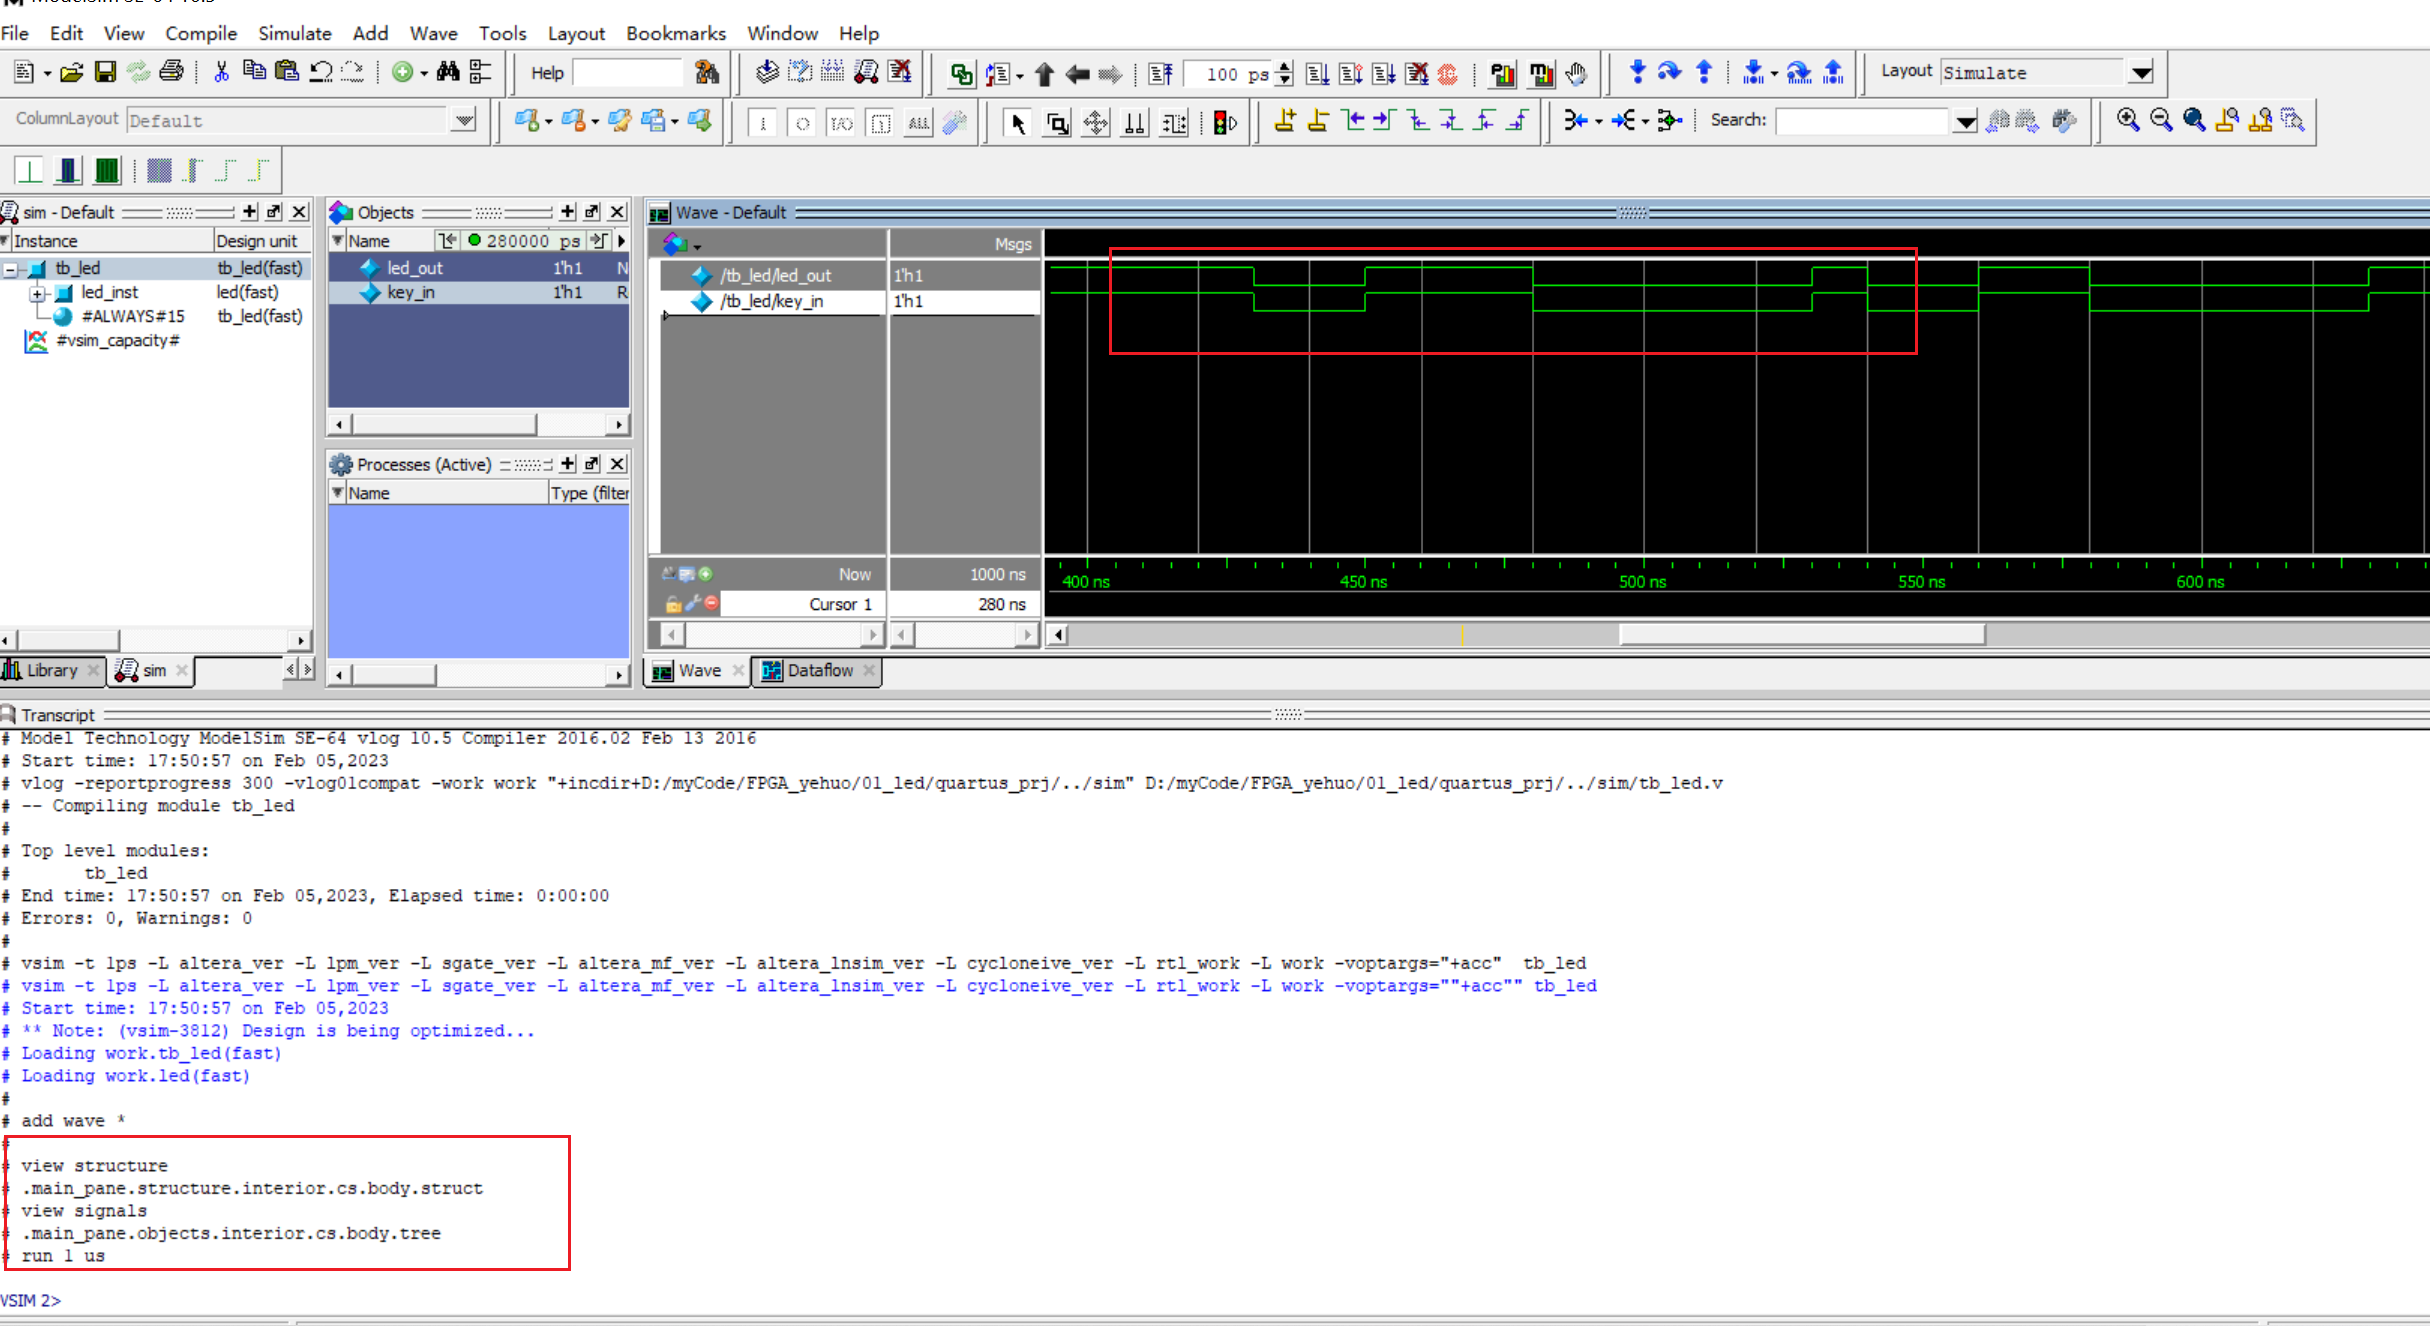
Task: Click the Find binoculars icon
Action: tap(447, 72)
